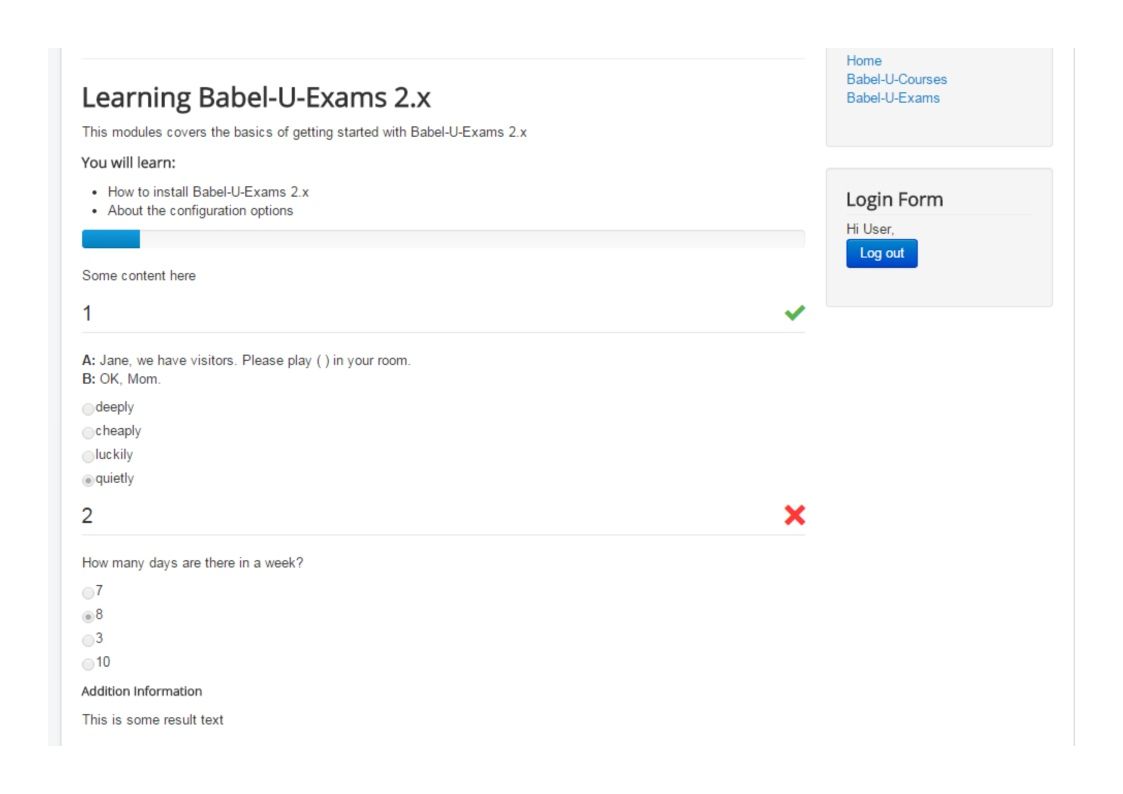Click the 'Learning Babel-U-Exams 2.x' heading
Viewport: 1123px width, 794px height.
(x=256, y=98)
